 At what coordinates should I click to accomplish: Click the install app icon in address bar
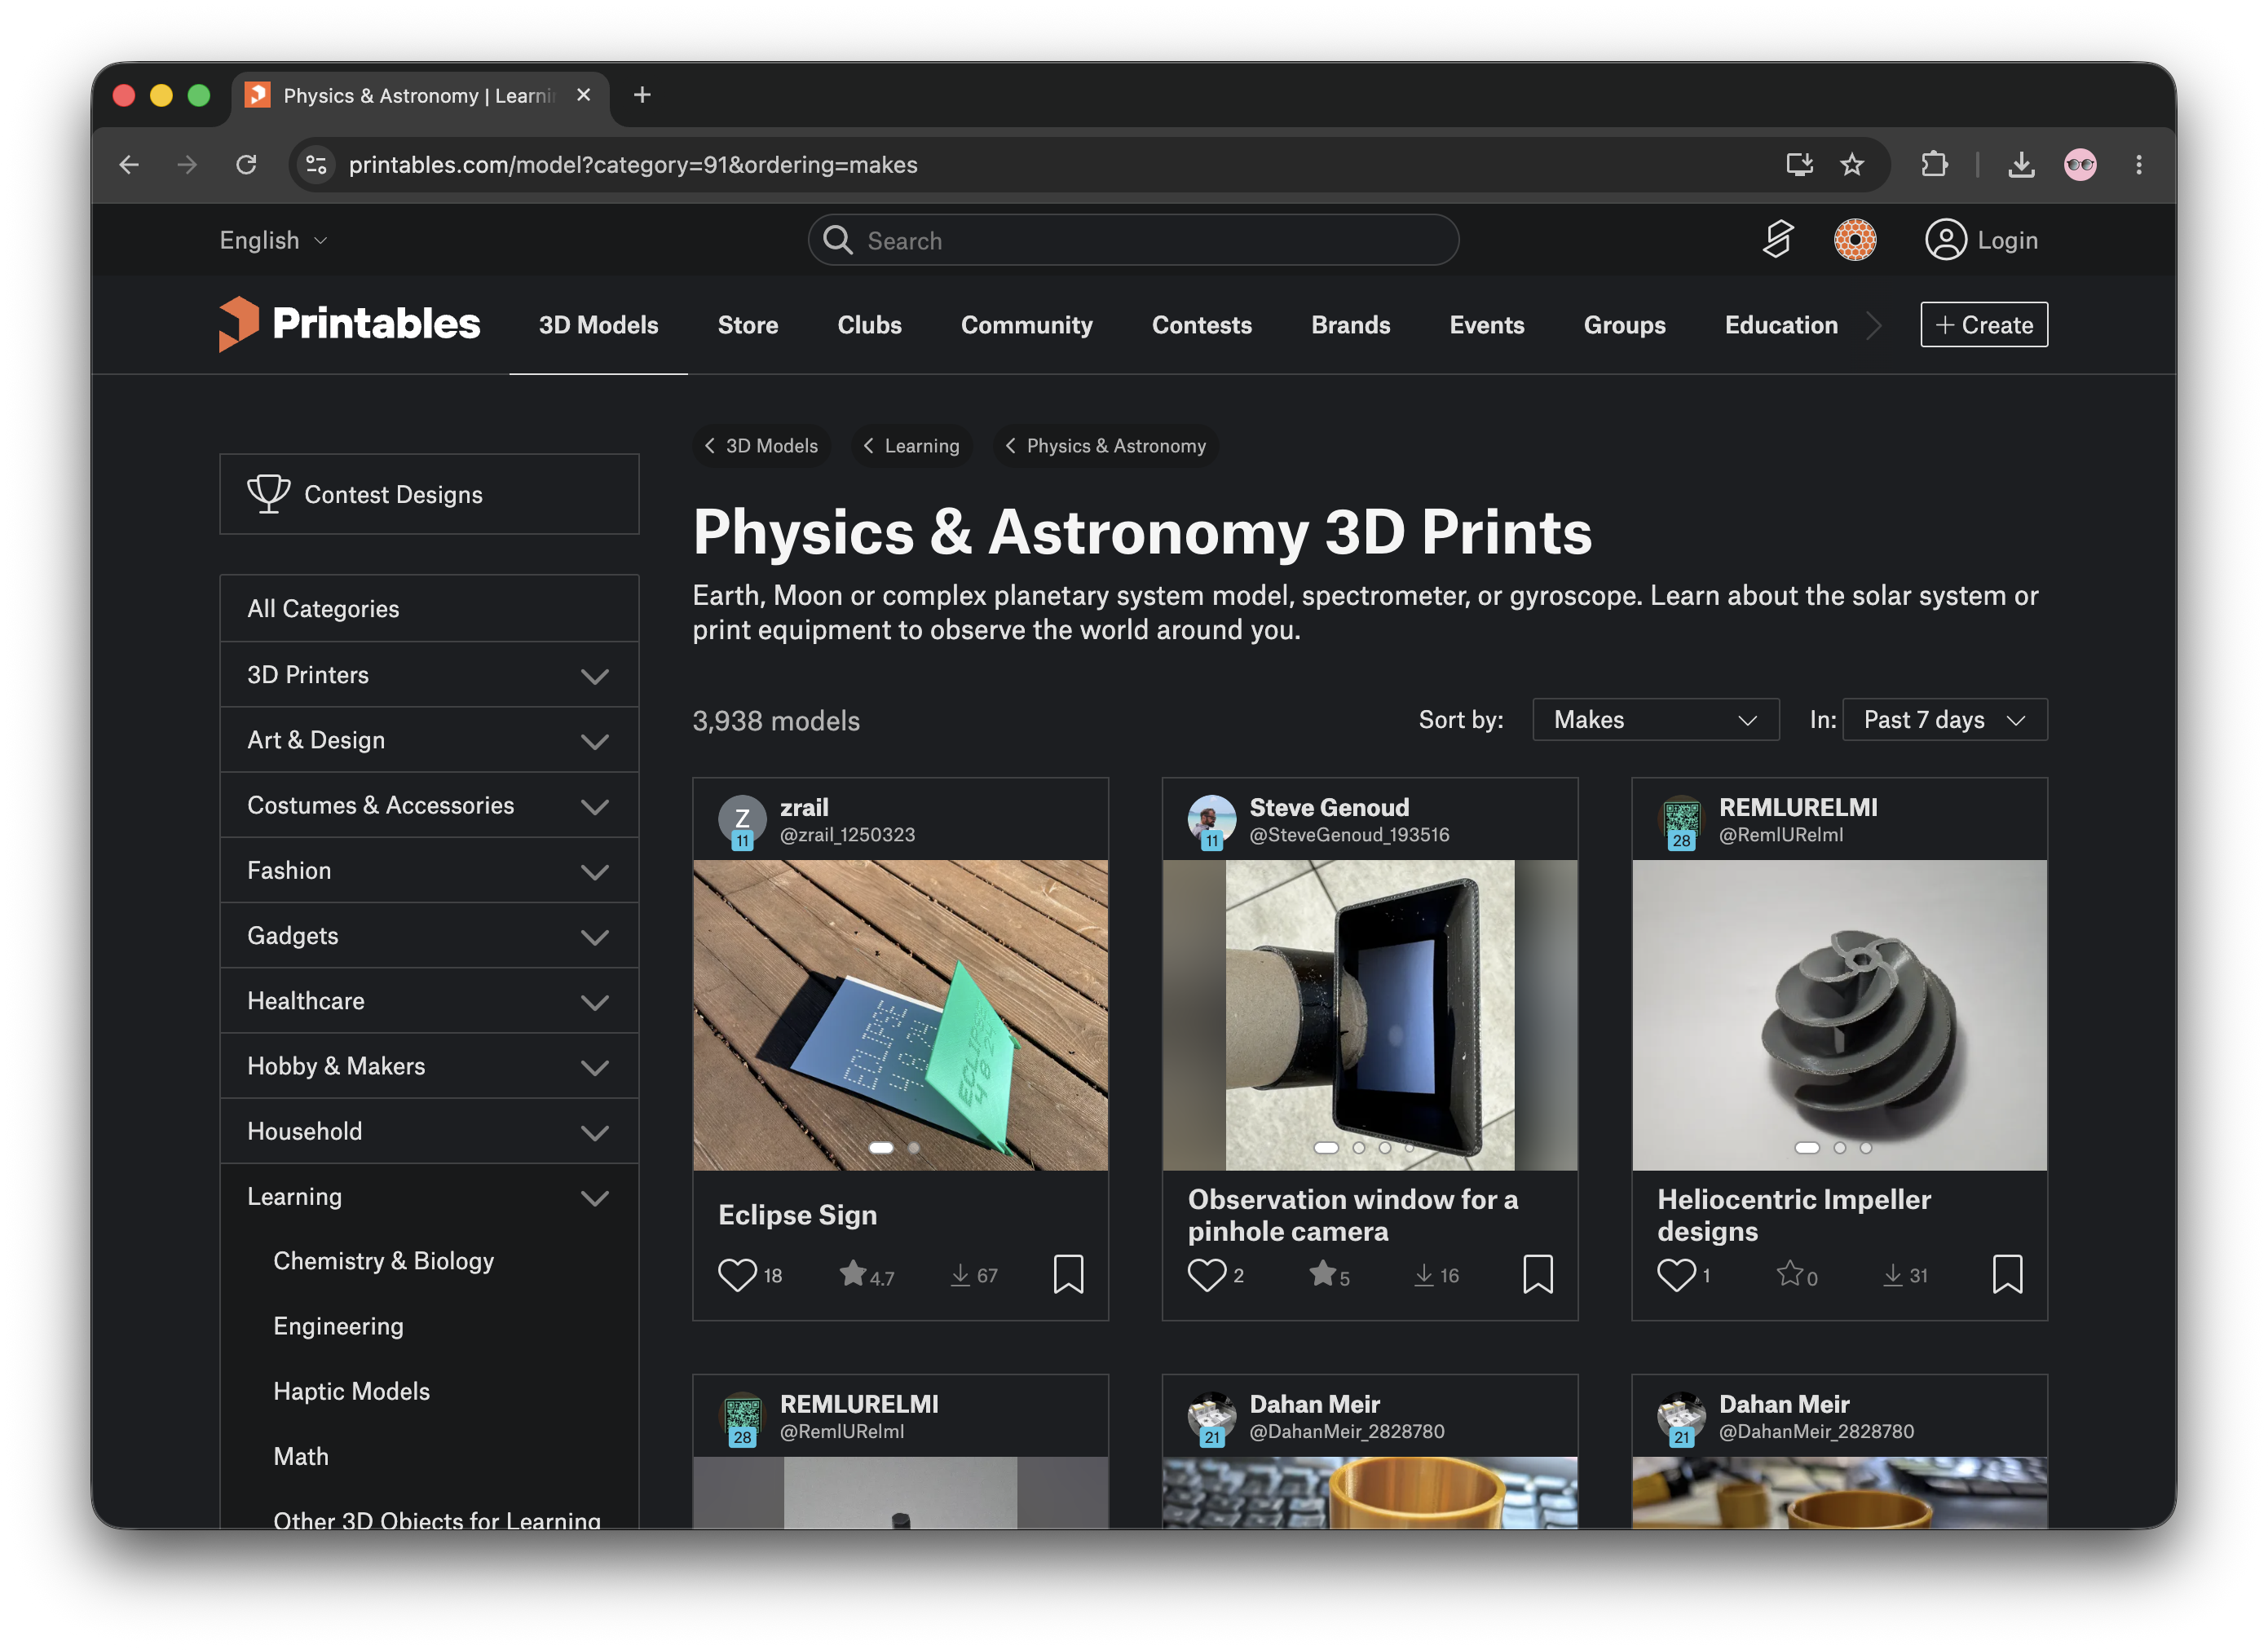click(1799, 164)
